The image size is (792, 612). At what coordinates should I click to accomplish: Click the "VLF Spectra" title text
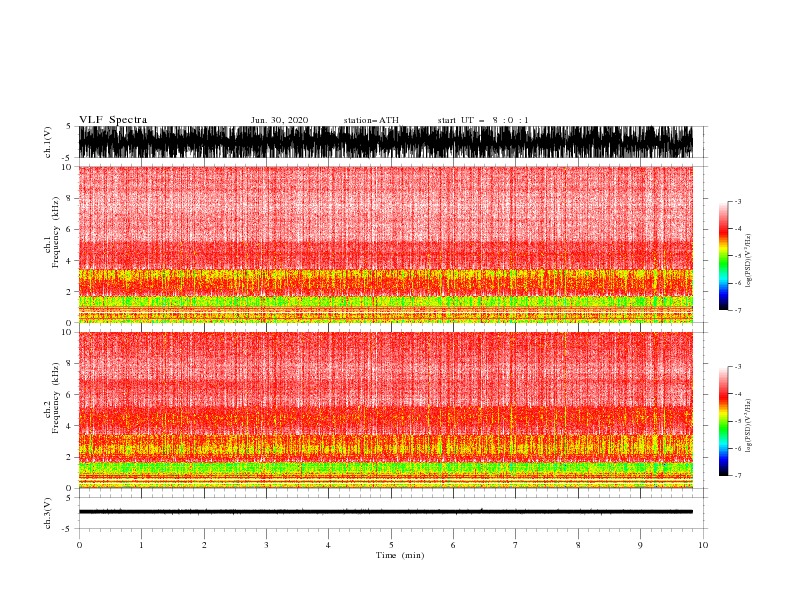click(x=113, y=120)
